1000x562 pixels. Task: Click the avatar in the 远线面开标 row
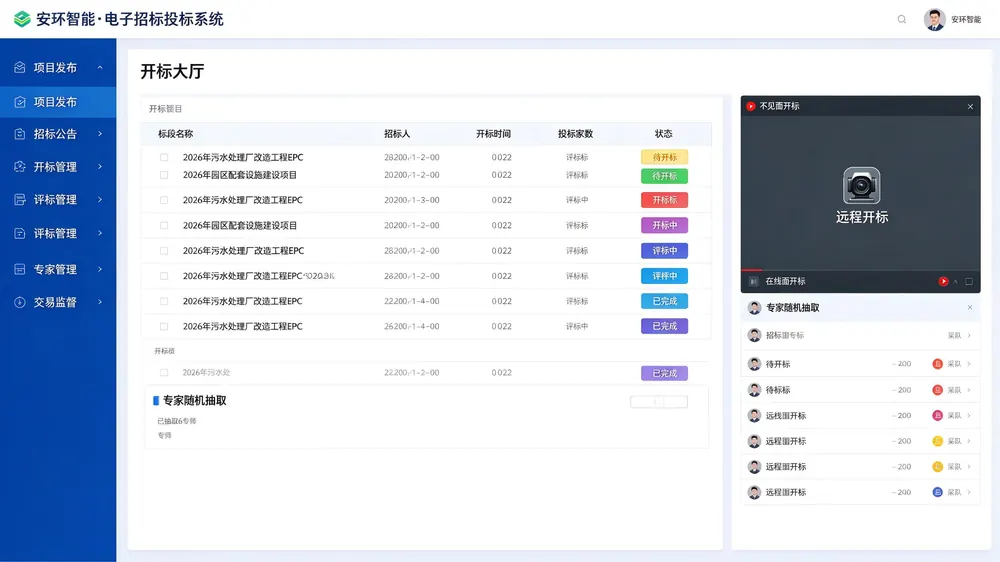pyautogui.click(x=754, y=416)
